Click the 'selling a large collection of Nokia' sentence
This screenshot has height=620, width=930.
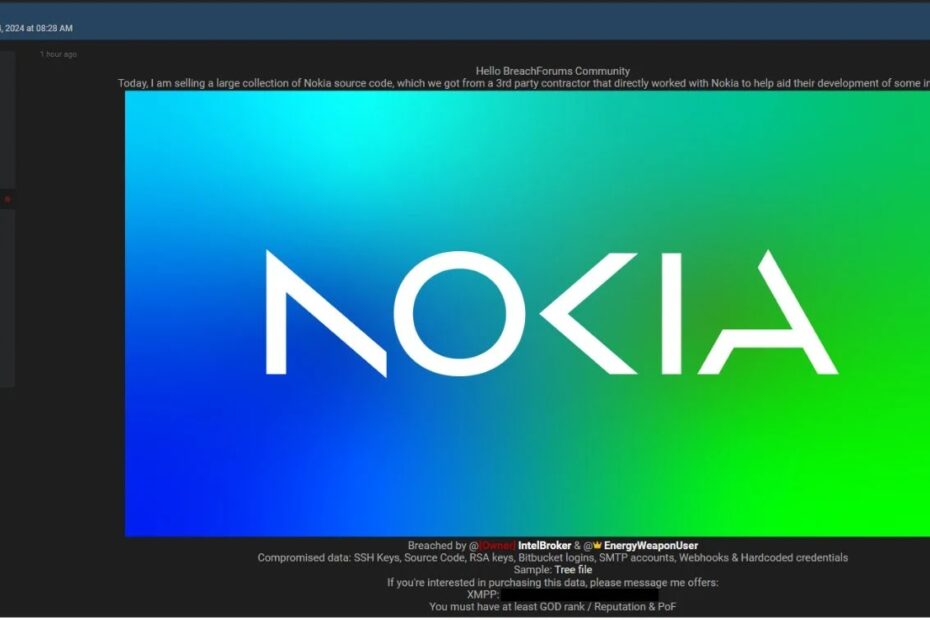pyautogui.click(x=524, y=83)
